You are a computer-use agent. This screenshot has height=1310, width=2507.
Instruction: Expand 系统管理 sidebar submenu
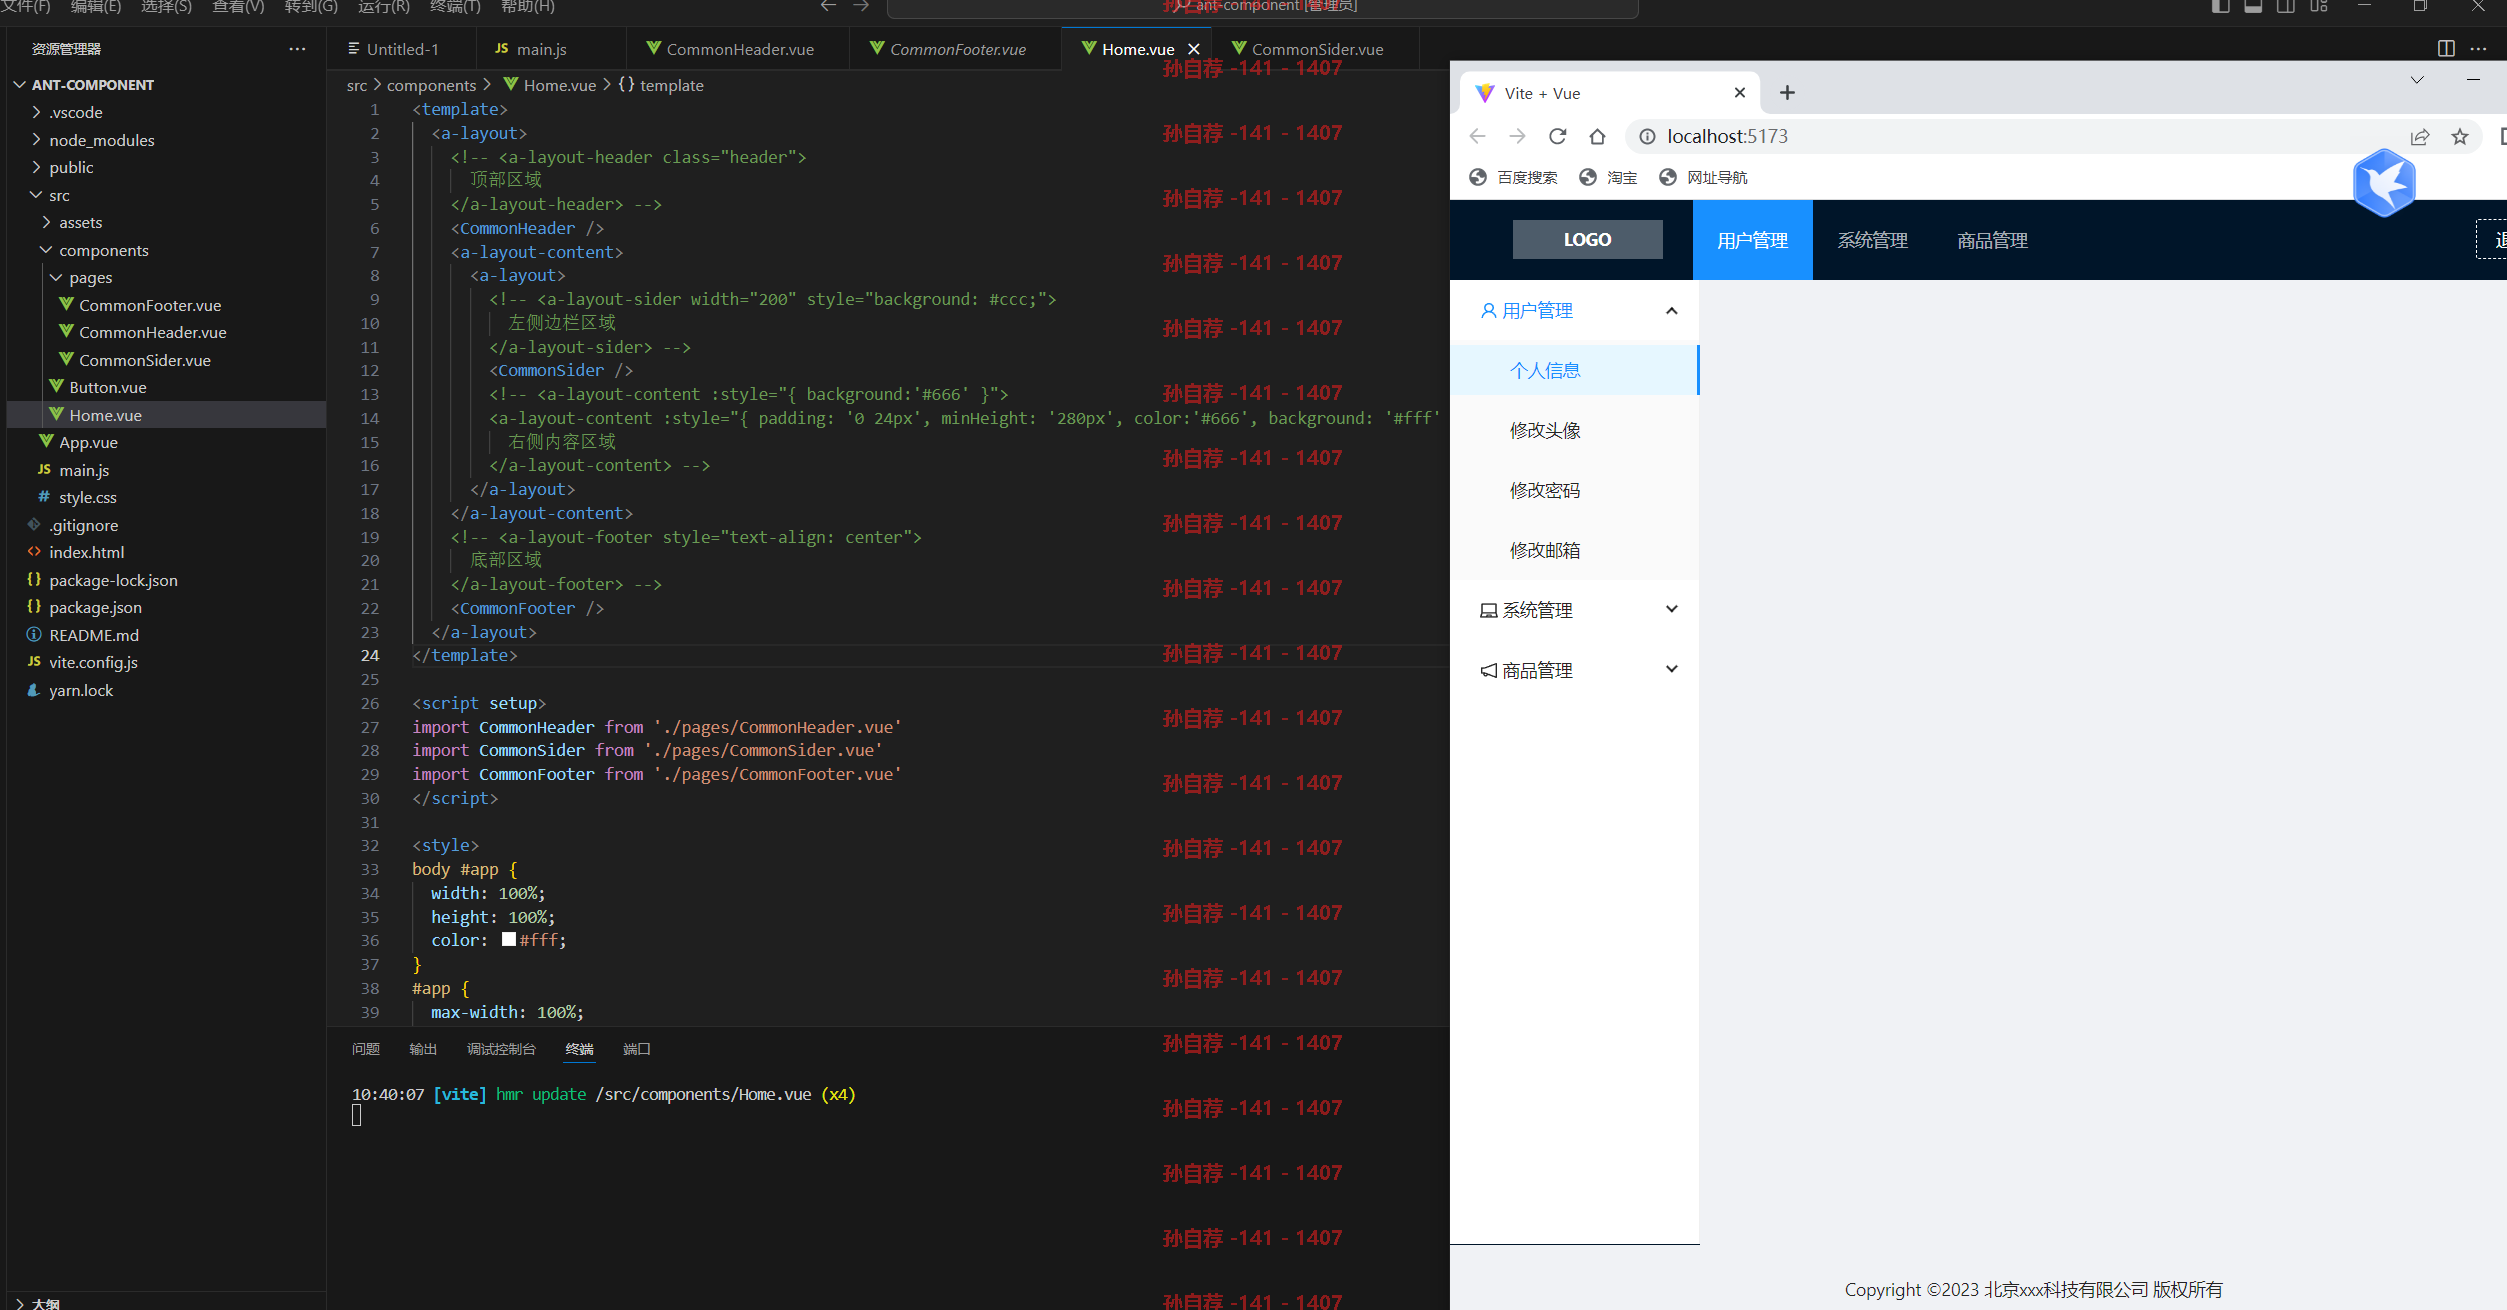click(1575, 610)
